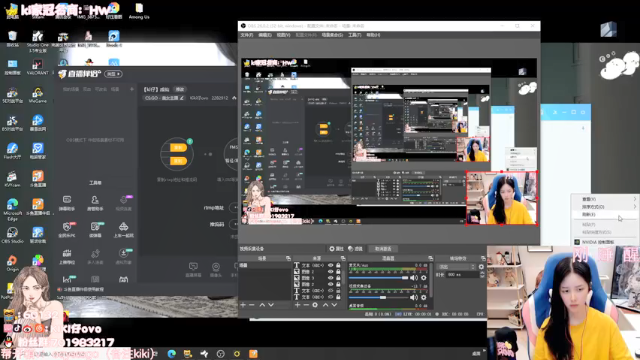
Task: Select the OBS Studio desktop shortcut
Action: coord(12,236)
